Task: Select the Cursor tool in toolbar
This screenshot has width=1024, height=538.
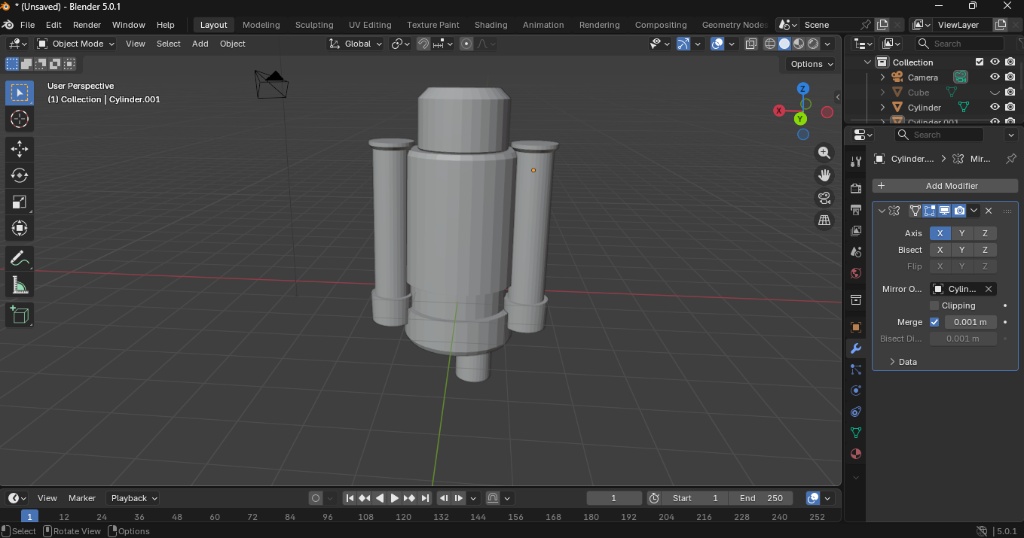Action: 19,120
